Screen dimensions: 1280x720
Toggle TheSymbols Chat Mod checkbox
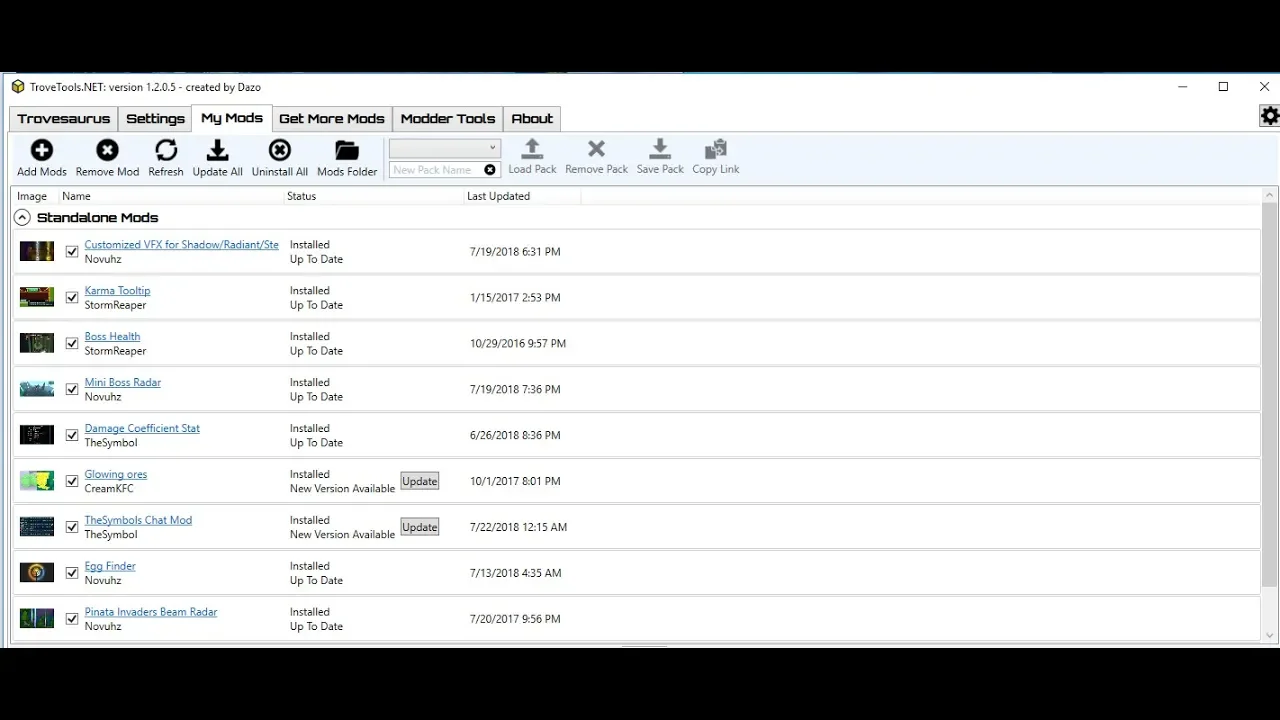(x=72, y=528)
